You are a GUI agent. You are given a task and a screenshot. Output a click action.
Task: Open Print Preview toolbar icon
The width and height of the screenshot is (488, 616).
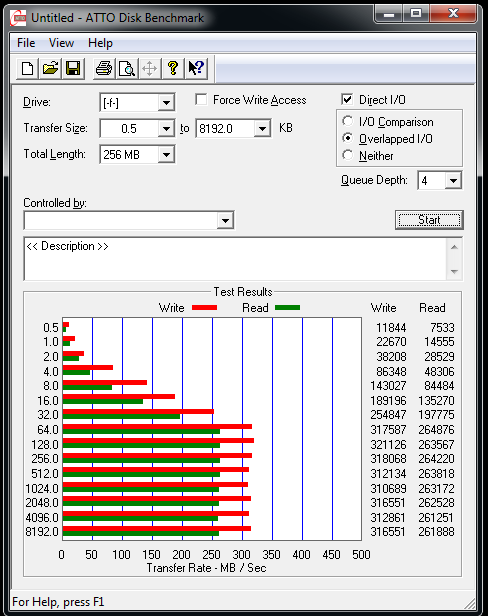click(127, 69)
